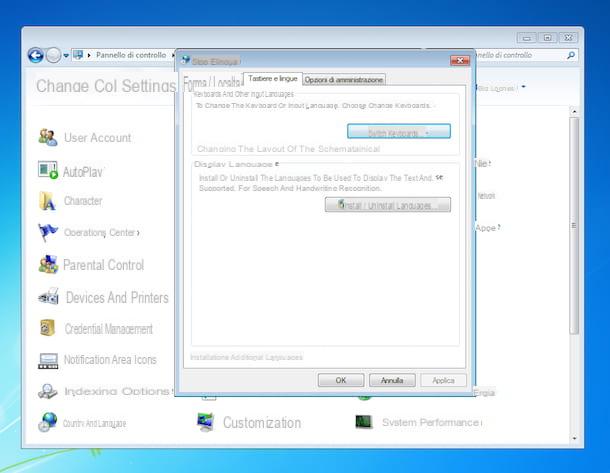Screen dimensions: 610x473
Task: Click the OK button in dialog
Action: [x=341, y=380]
